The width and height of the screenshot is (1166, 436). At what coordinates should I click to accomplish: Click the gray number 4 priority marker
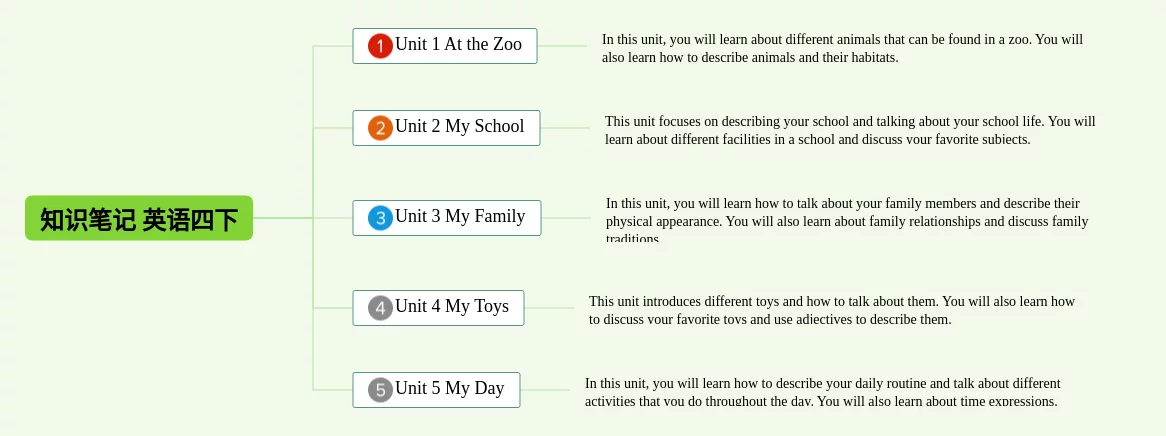380,308
